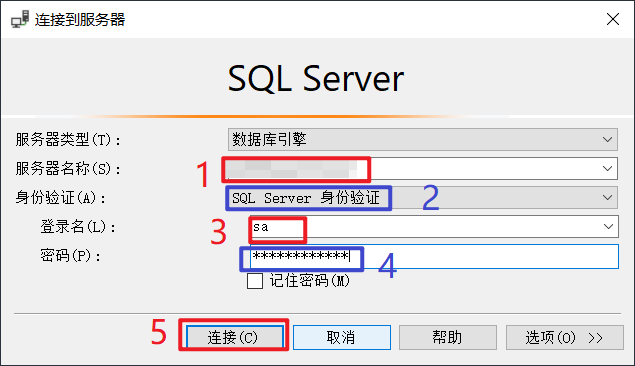Click the SQL Server heading text
The width and height of the screenshot is (635, 366).
pos(315,79)
